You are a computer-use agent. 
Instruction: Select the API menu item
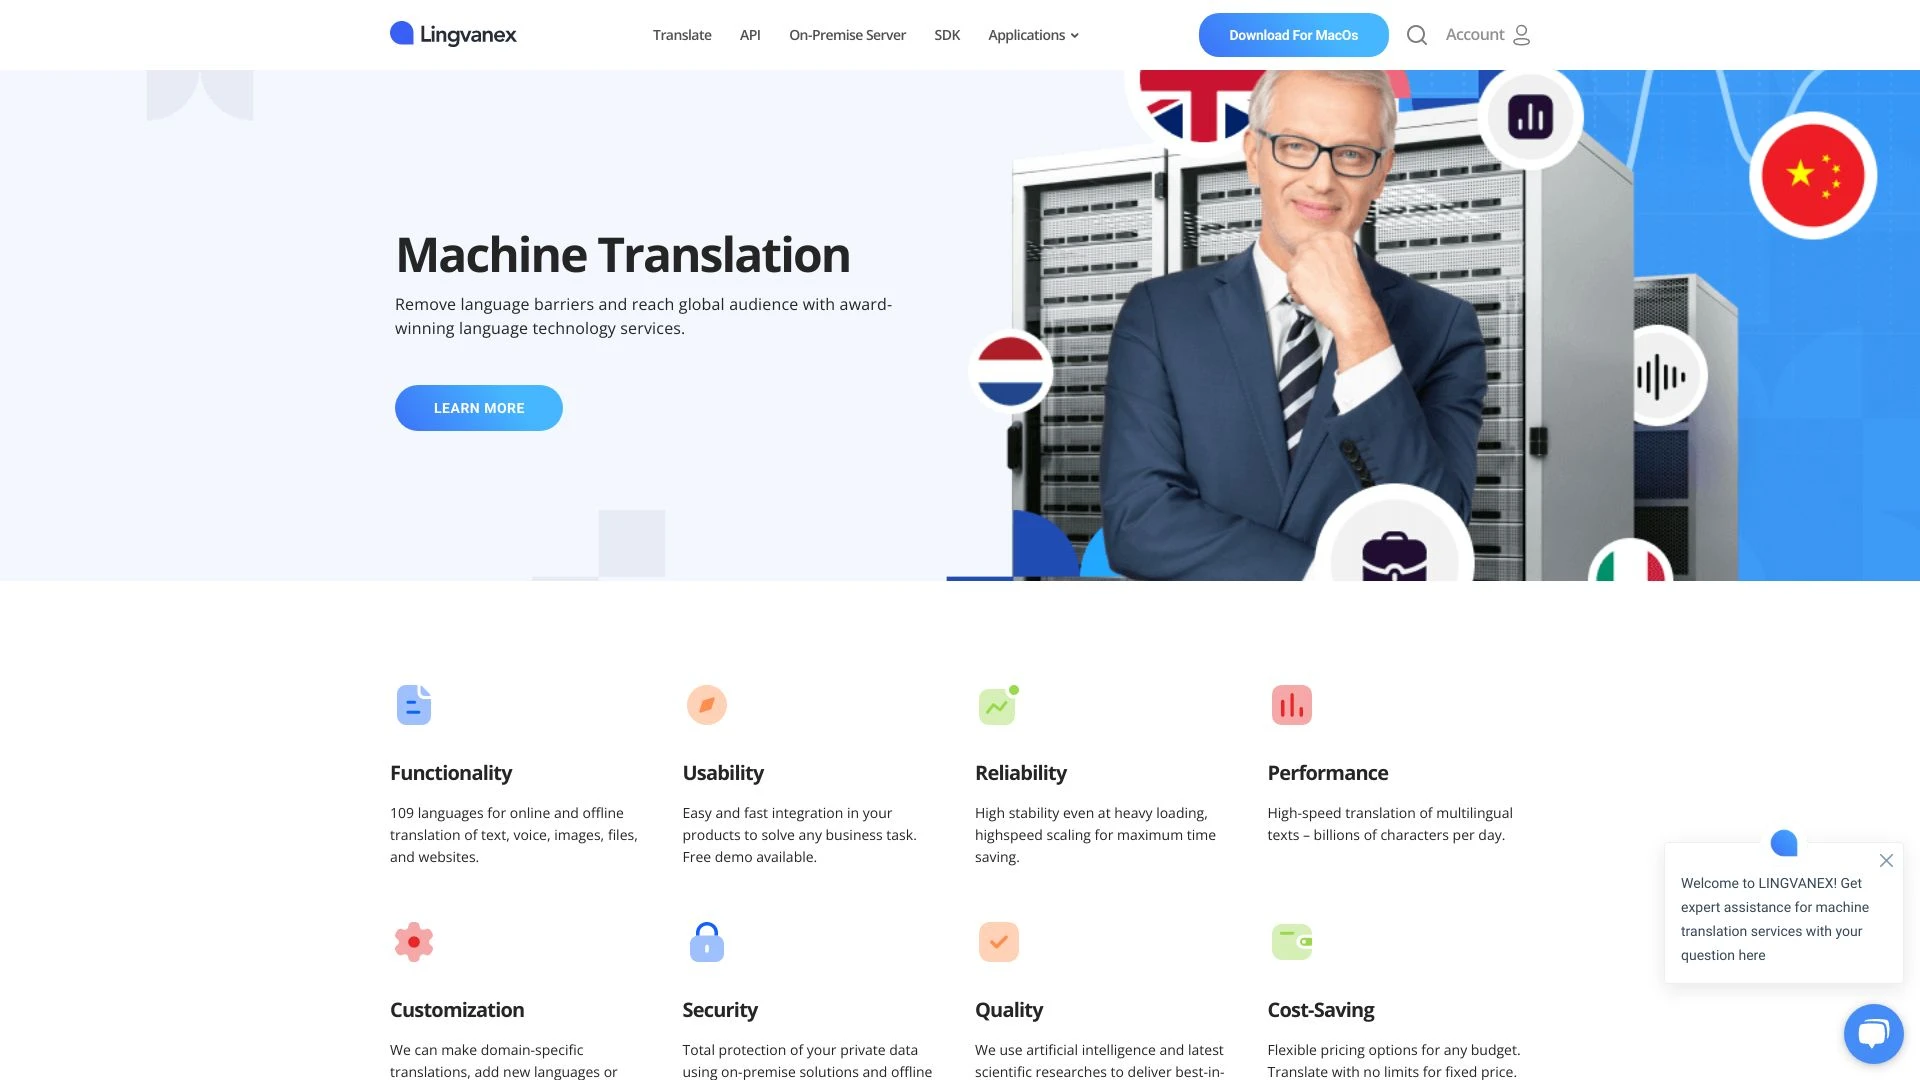click(x=749, y=34)
